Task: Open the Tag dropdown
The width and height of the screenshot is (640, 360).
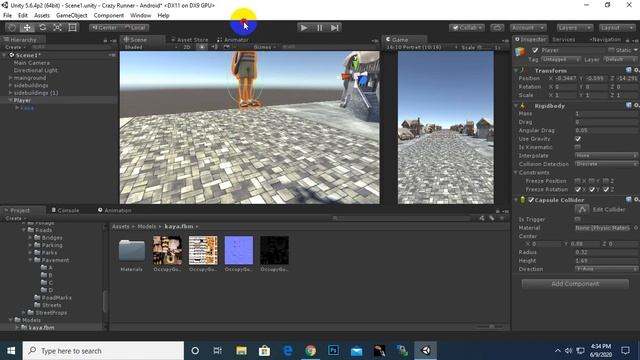Action: 560,60
